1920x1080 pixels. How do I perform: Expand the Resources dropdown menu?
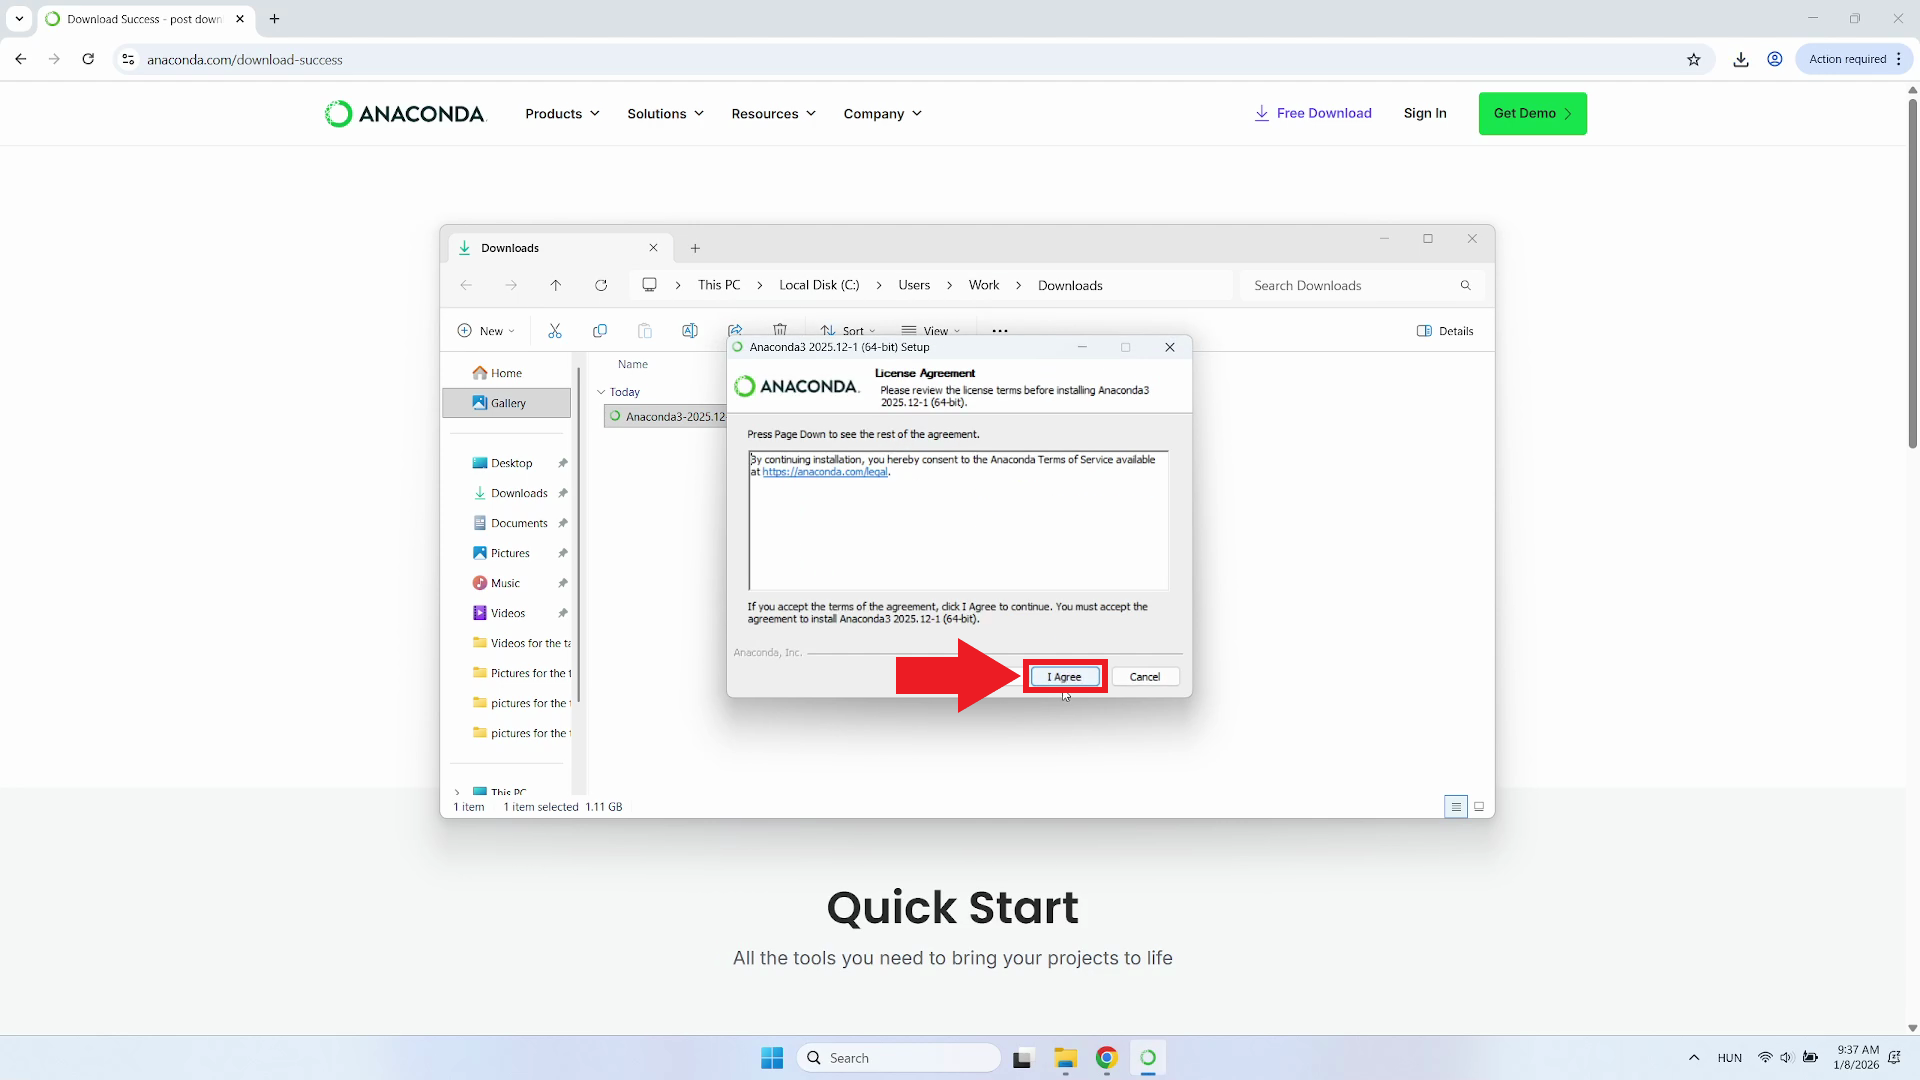773,114
